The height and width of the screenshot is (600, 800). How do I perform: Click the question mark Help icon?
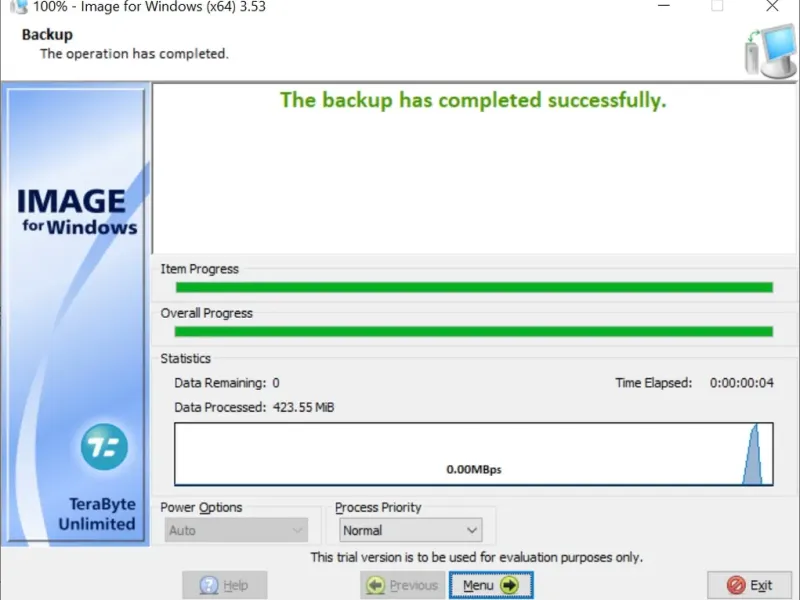click(x=209, y=585)
